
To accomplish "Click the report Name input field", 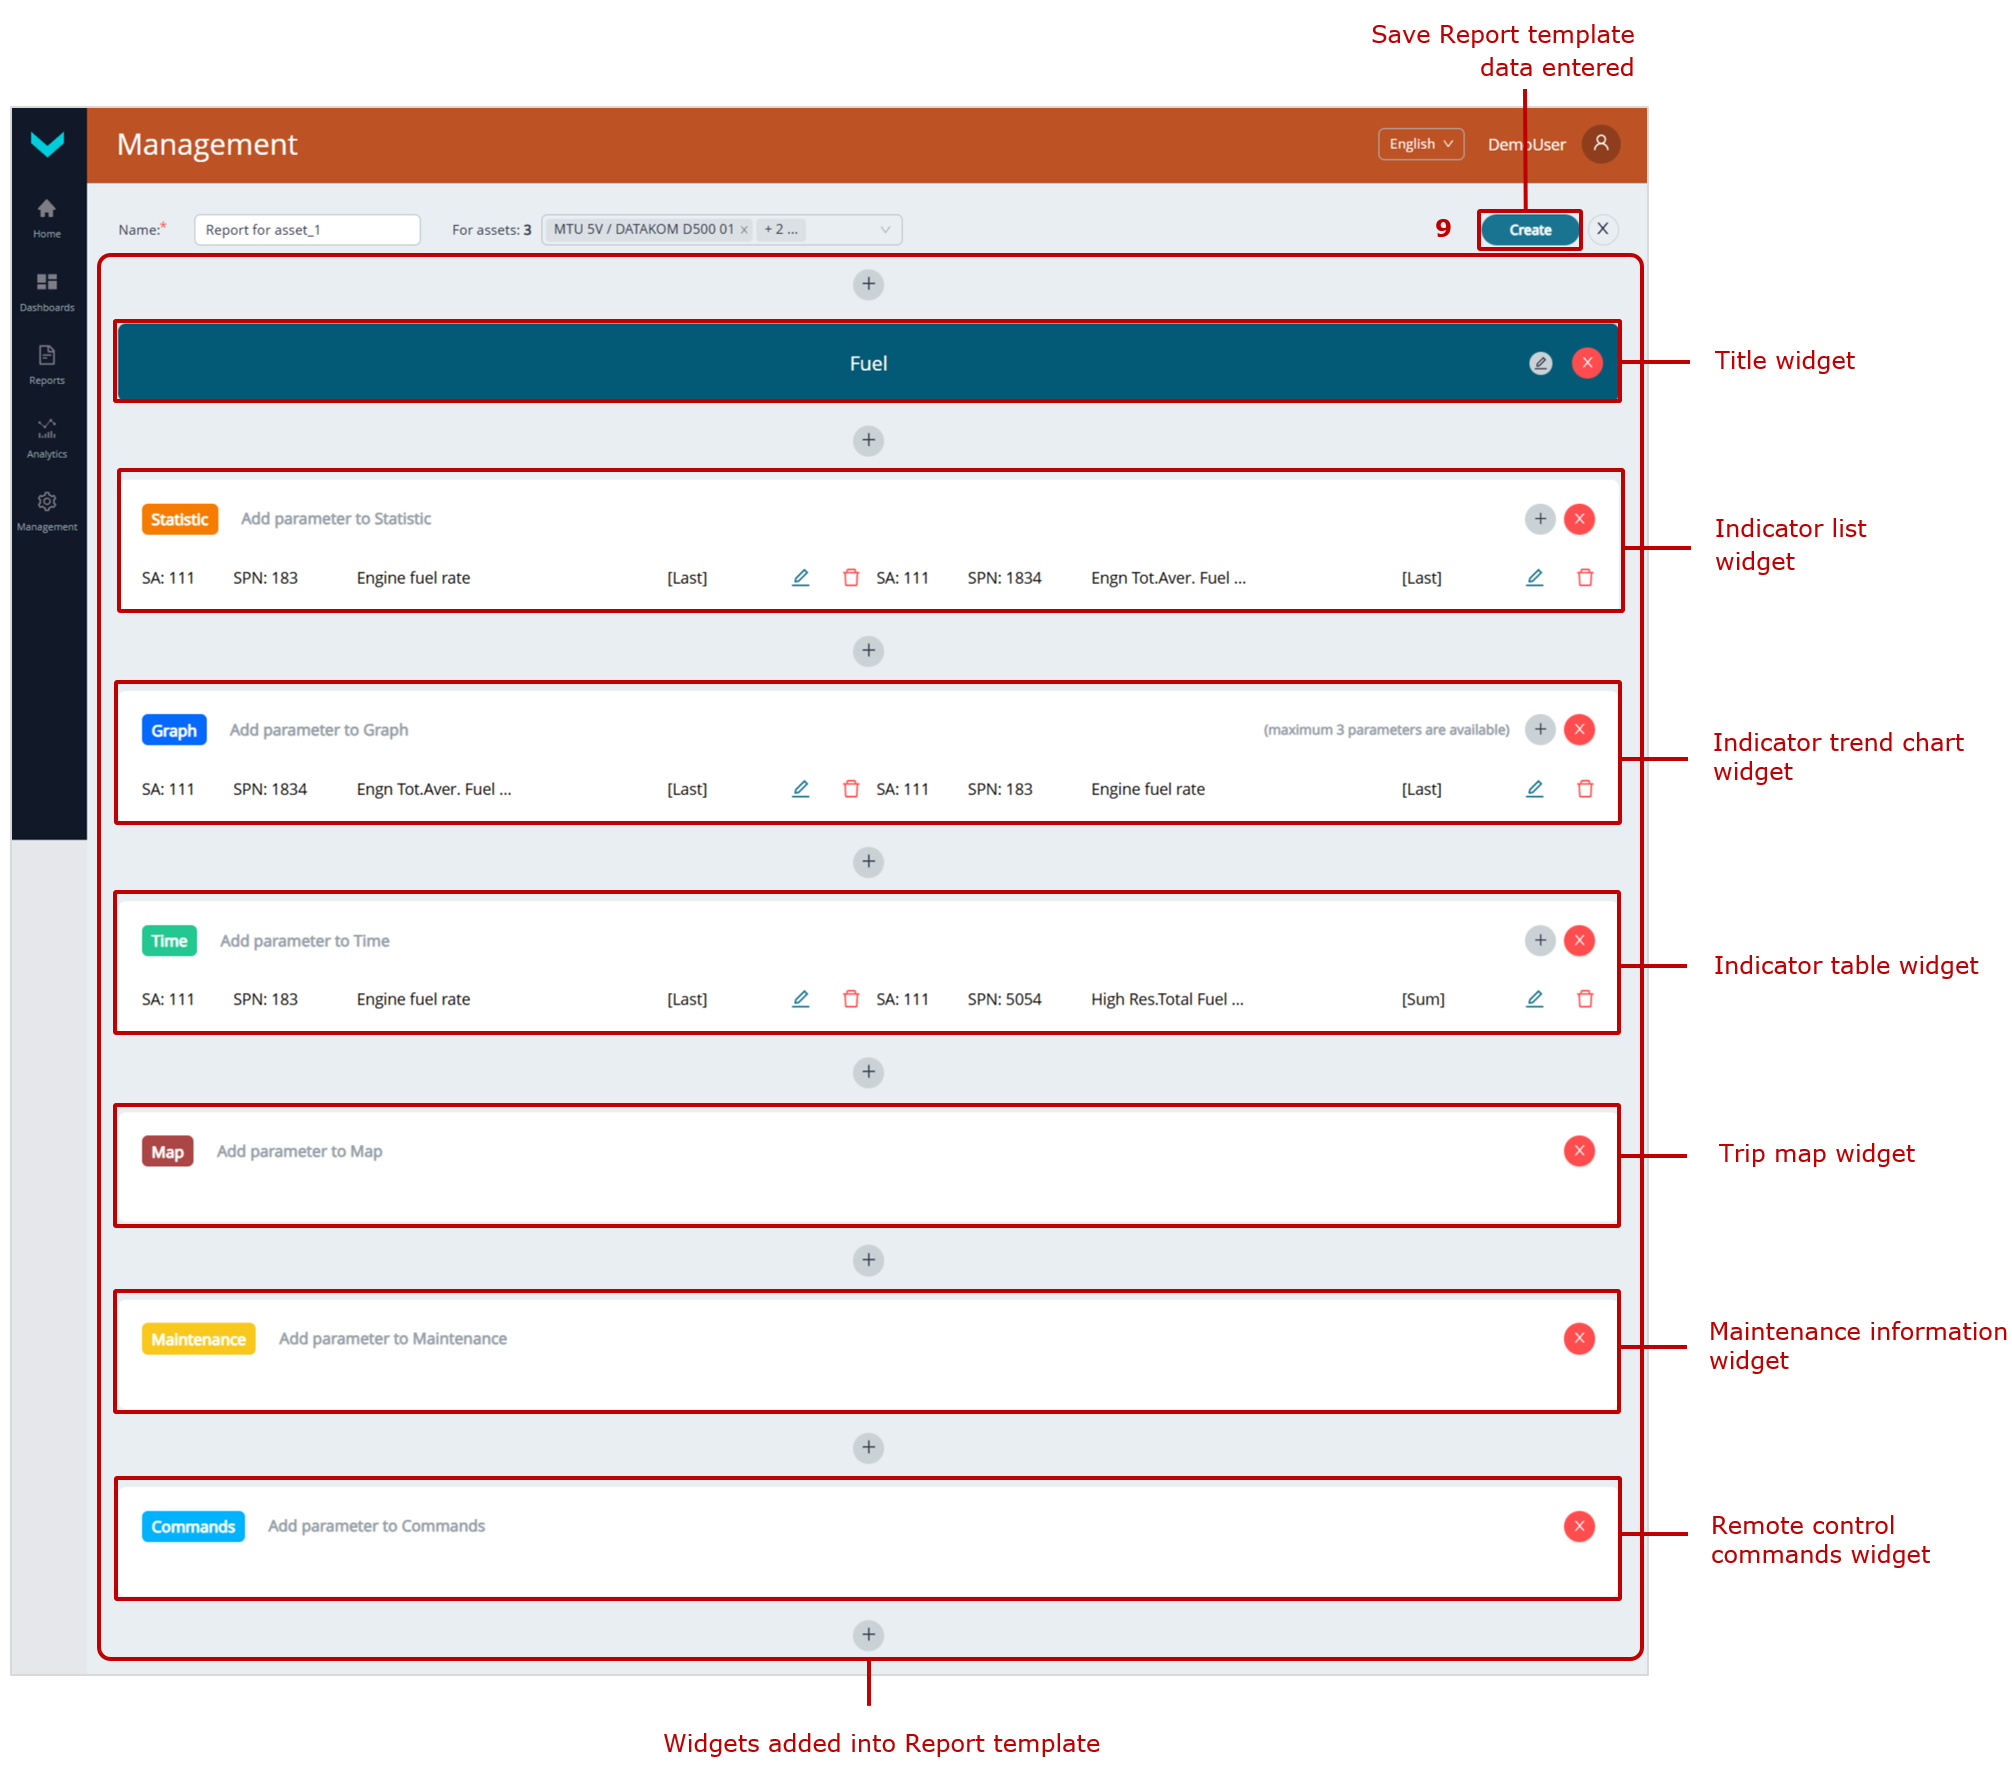I will tap(306, 230).
